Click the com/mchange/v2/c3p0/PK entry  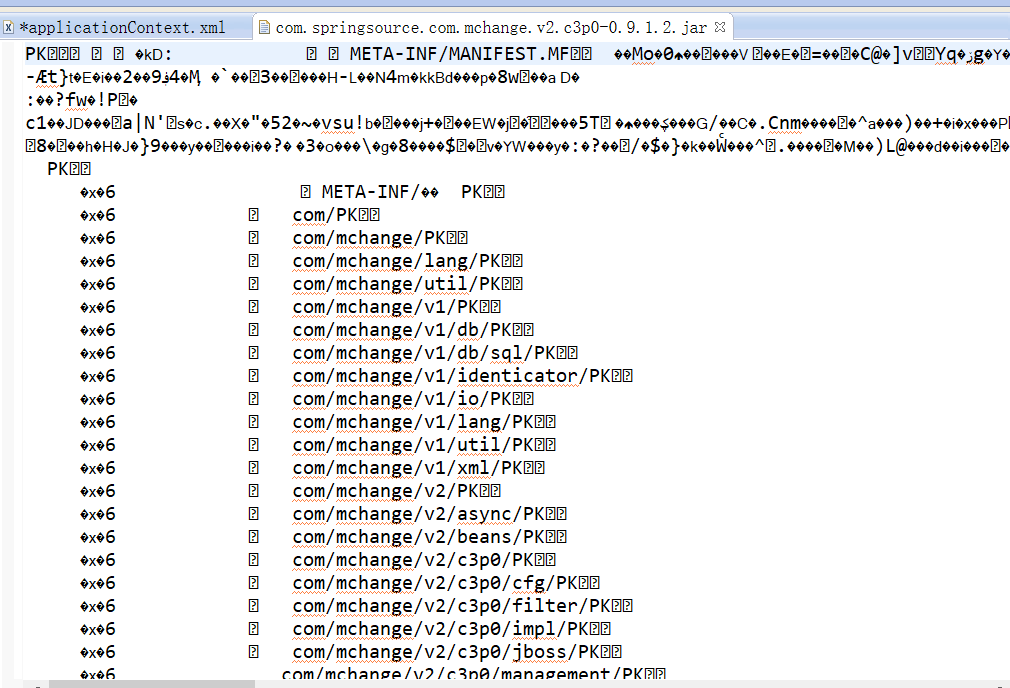pyautogui.click(x=424, y=560)
